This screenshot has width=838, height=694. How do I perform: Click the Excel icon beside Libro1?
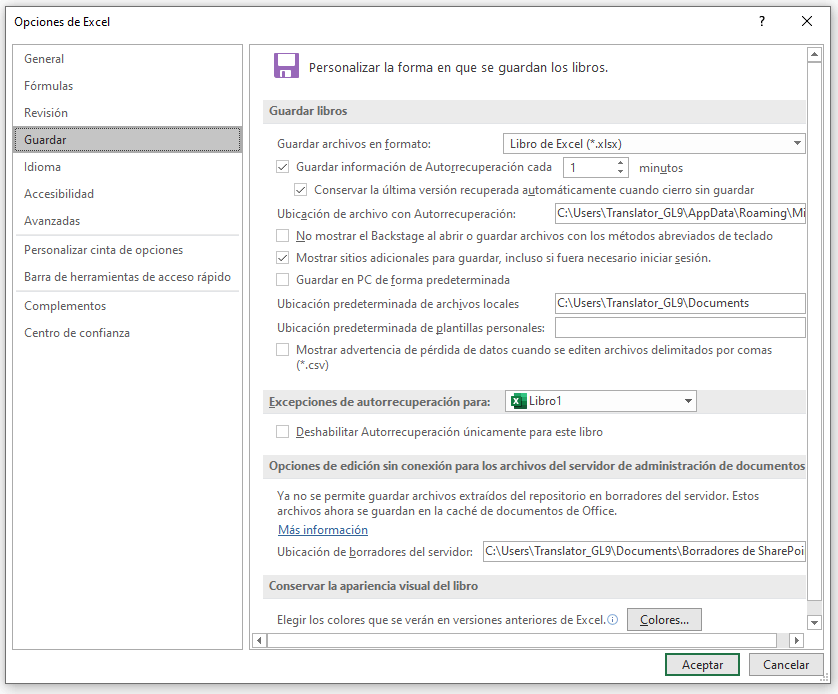(518, 401)
